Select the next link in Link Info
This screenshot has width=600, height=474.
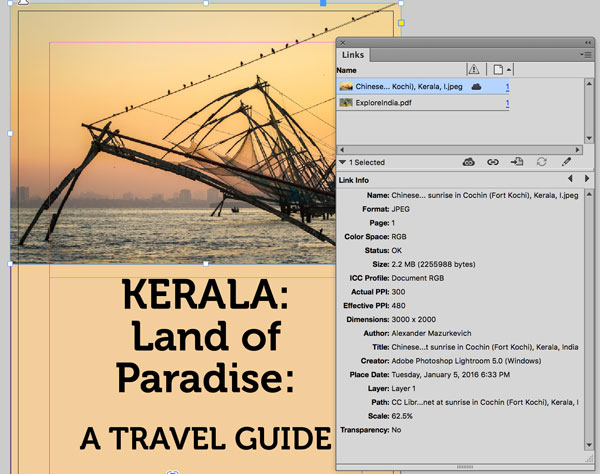click(587, 178)
